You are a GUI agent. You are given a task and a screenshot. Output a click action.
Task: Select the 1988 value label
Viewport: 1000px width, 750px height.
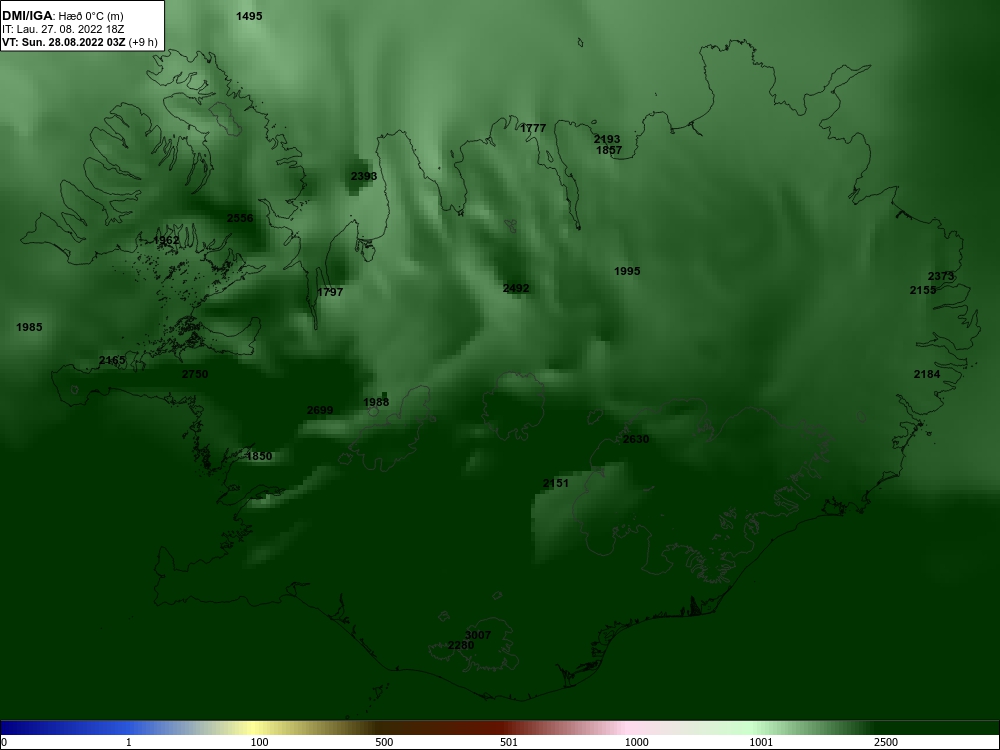pos(376,402)
